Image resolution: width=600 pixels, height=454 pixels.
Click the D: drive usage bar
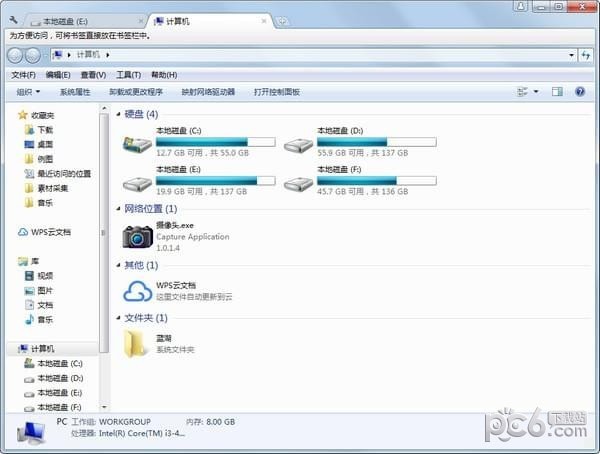[x=377, y=142]
